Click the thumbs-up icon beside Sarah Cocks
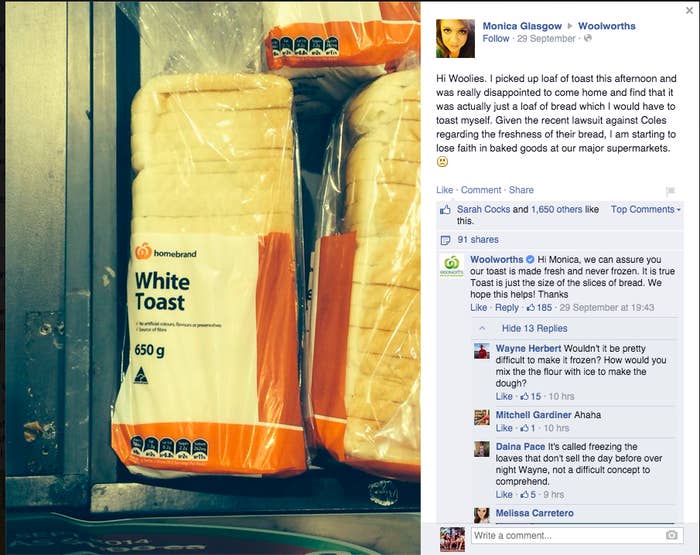Screen dimensions: 700x555 [x=445, y=210]
